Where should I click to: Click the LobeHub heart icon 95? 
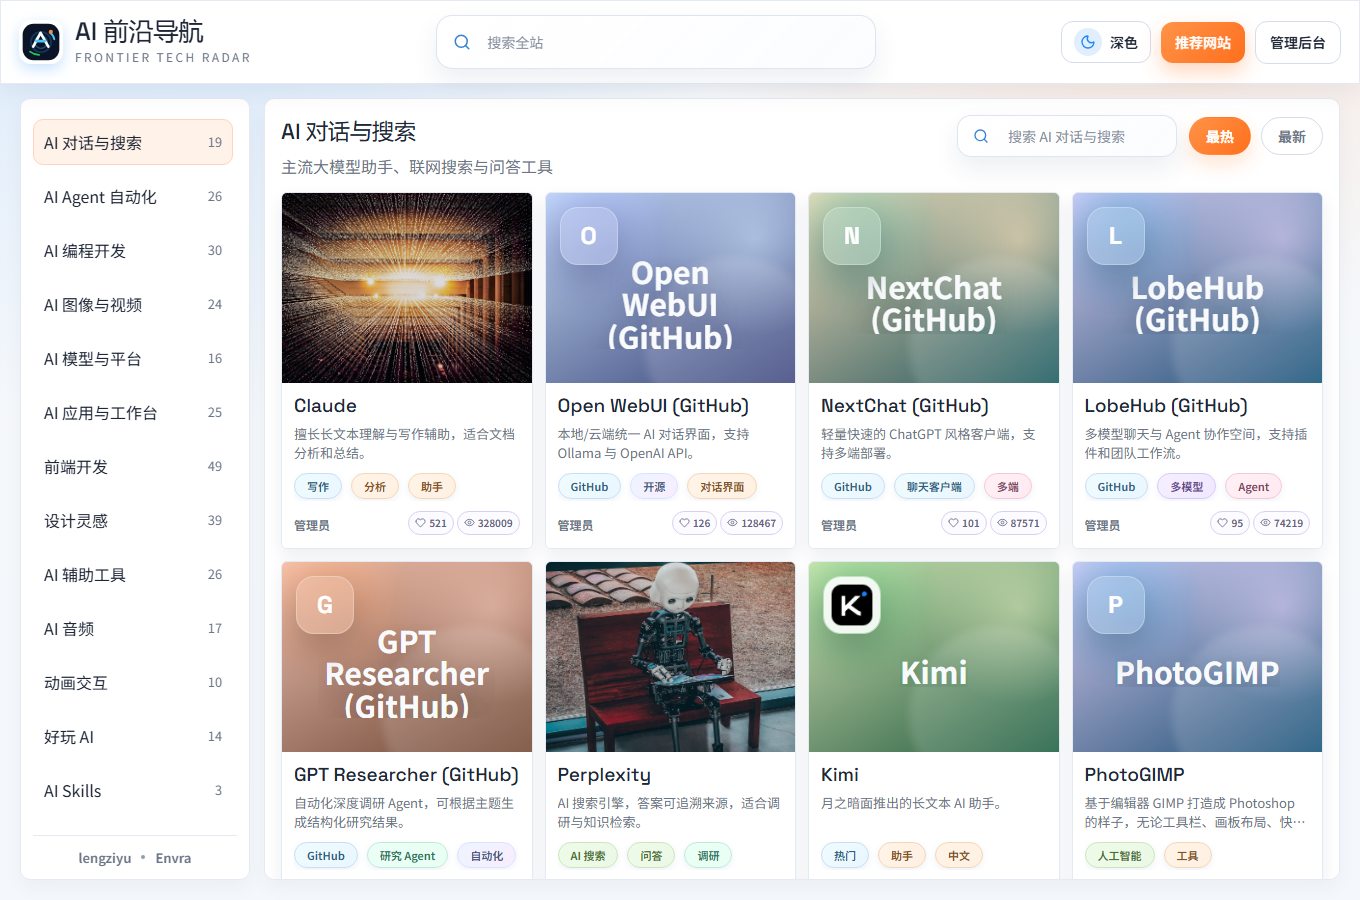click(1230, 523)
